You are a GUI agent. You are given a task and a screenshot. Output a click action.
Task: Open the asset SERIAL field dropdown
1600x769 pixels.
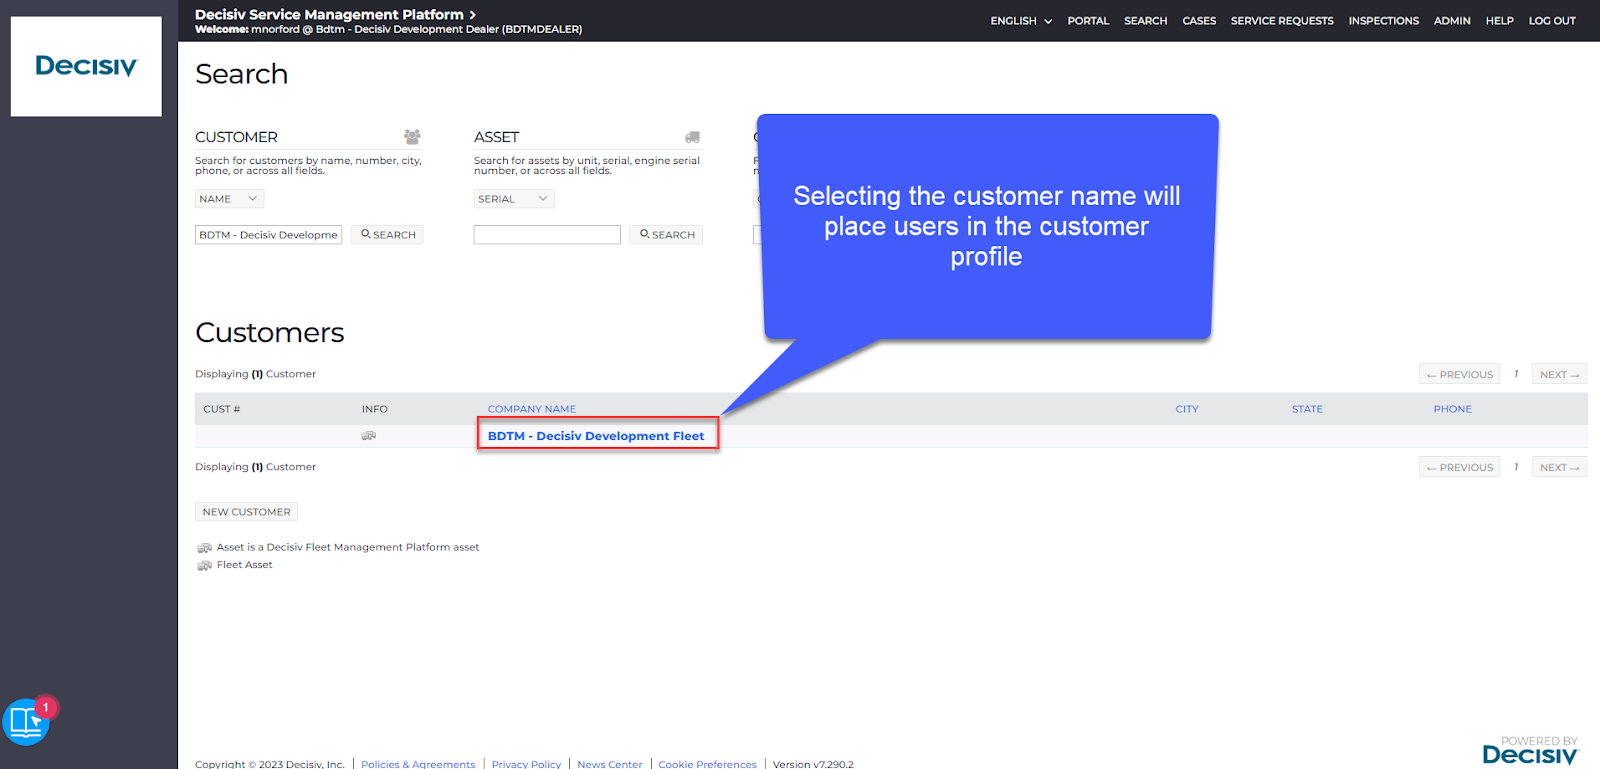[514, 199]
